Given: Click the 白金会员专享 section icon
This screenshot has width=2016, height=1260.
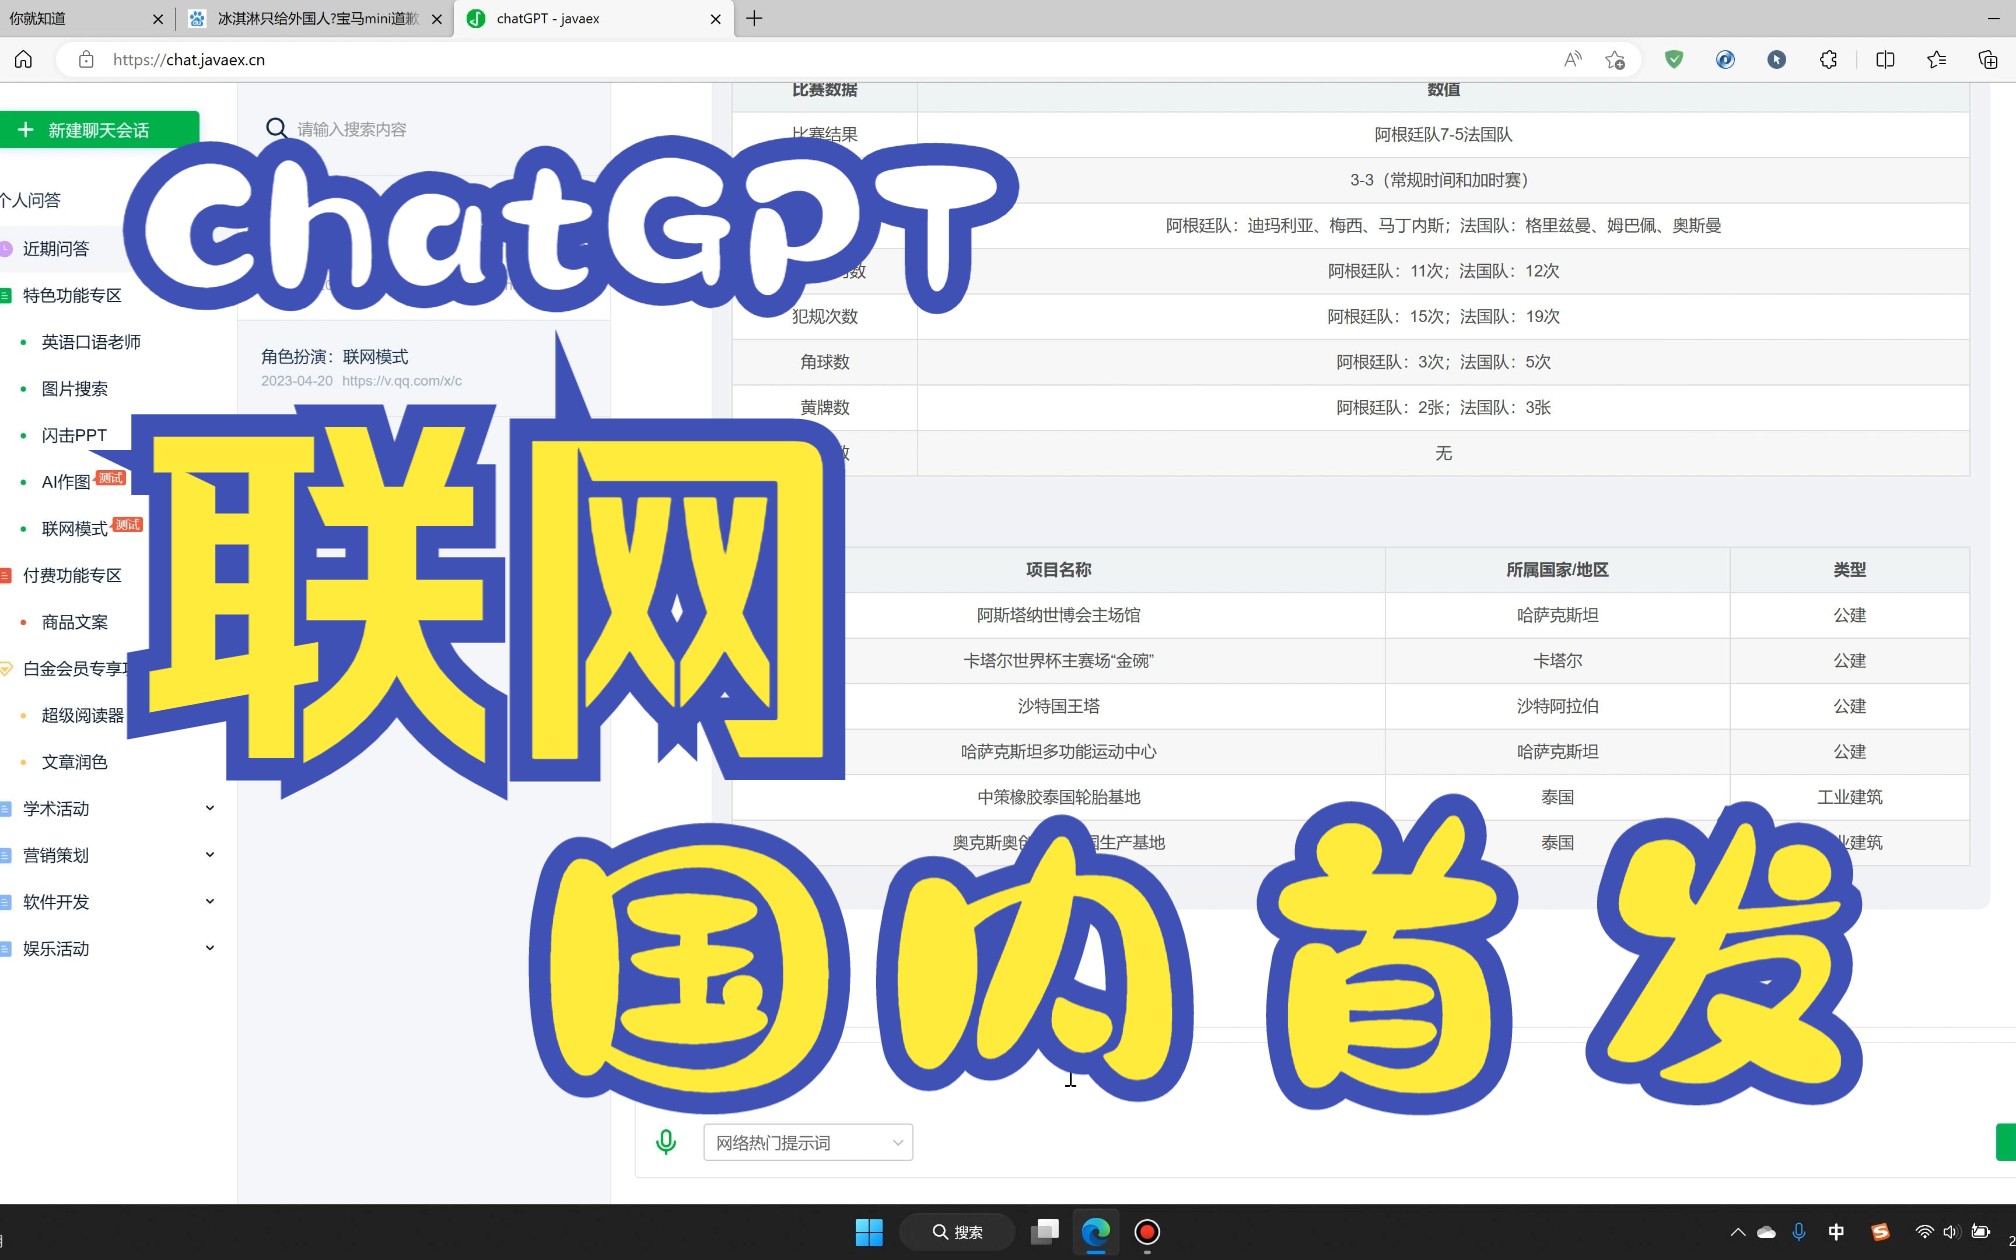Looking at the screenshot, I should pyautogui.click(x=4, y=669).
